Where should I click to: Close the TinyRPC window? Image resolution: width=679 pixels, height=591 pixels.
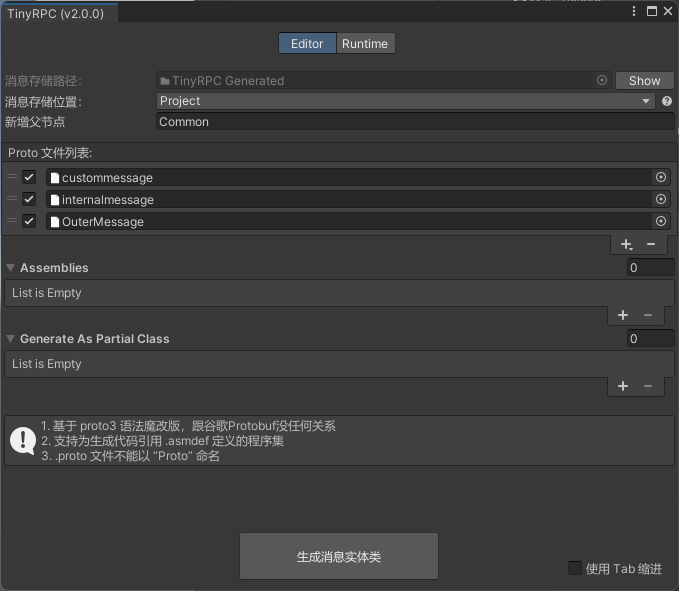click(668, 11)
